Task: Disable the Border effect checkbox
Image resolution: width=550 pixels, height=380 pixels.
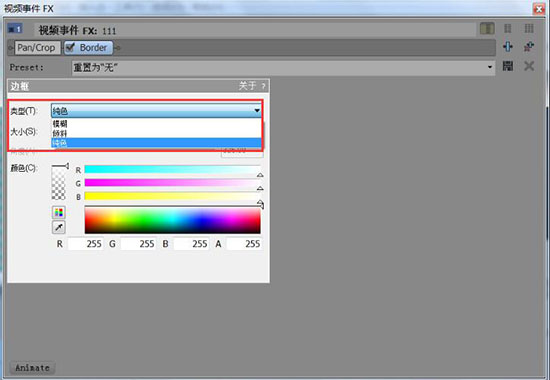Action: point(70,47)
